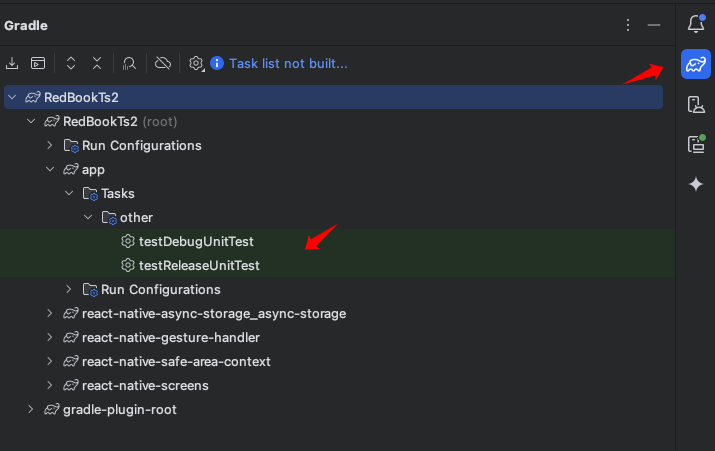Viewport: 715px width, 451px height.
Task: Click the folder icon beside Tasks
Action: click(90, 194)
